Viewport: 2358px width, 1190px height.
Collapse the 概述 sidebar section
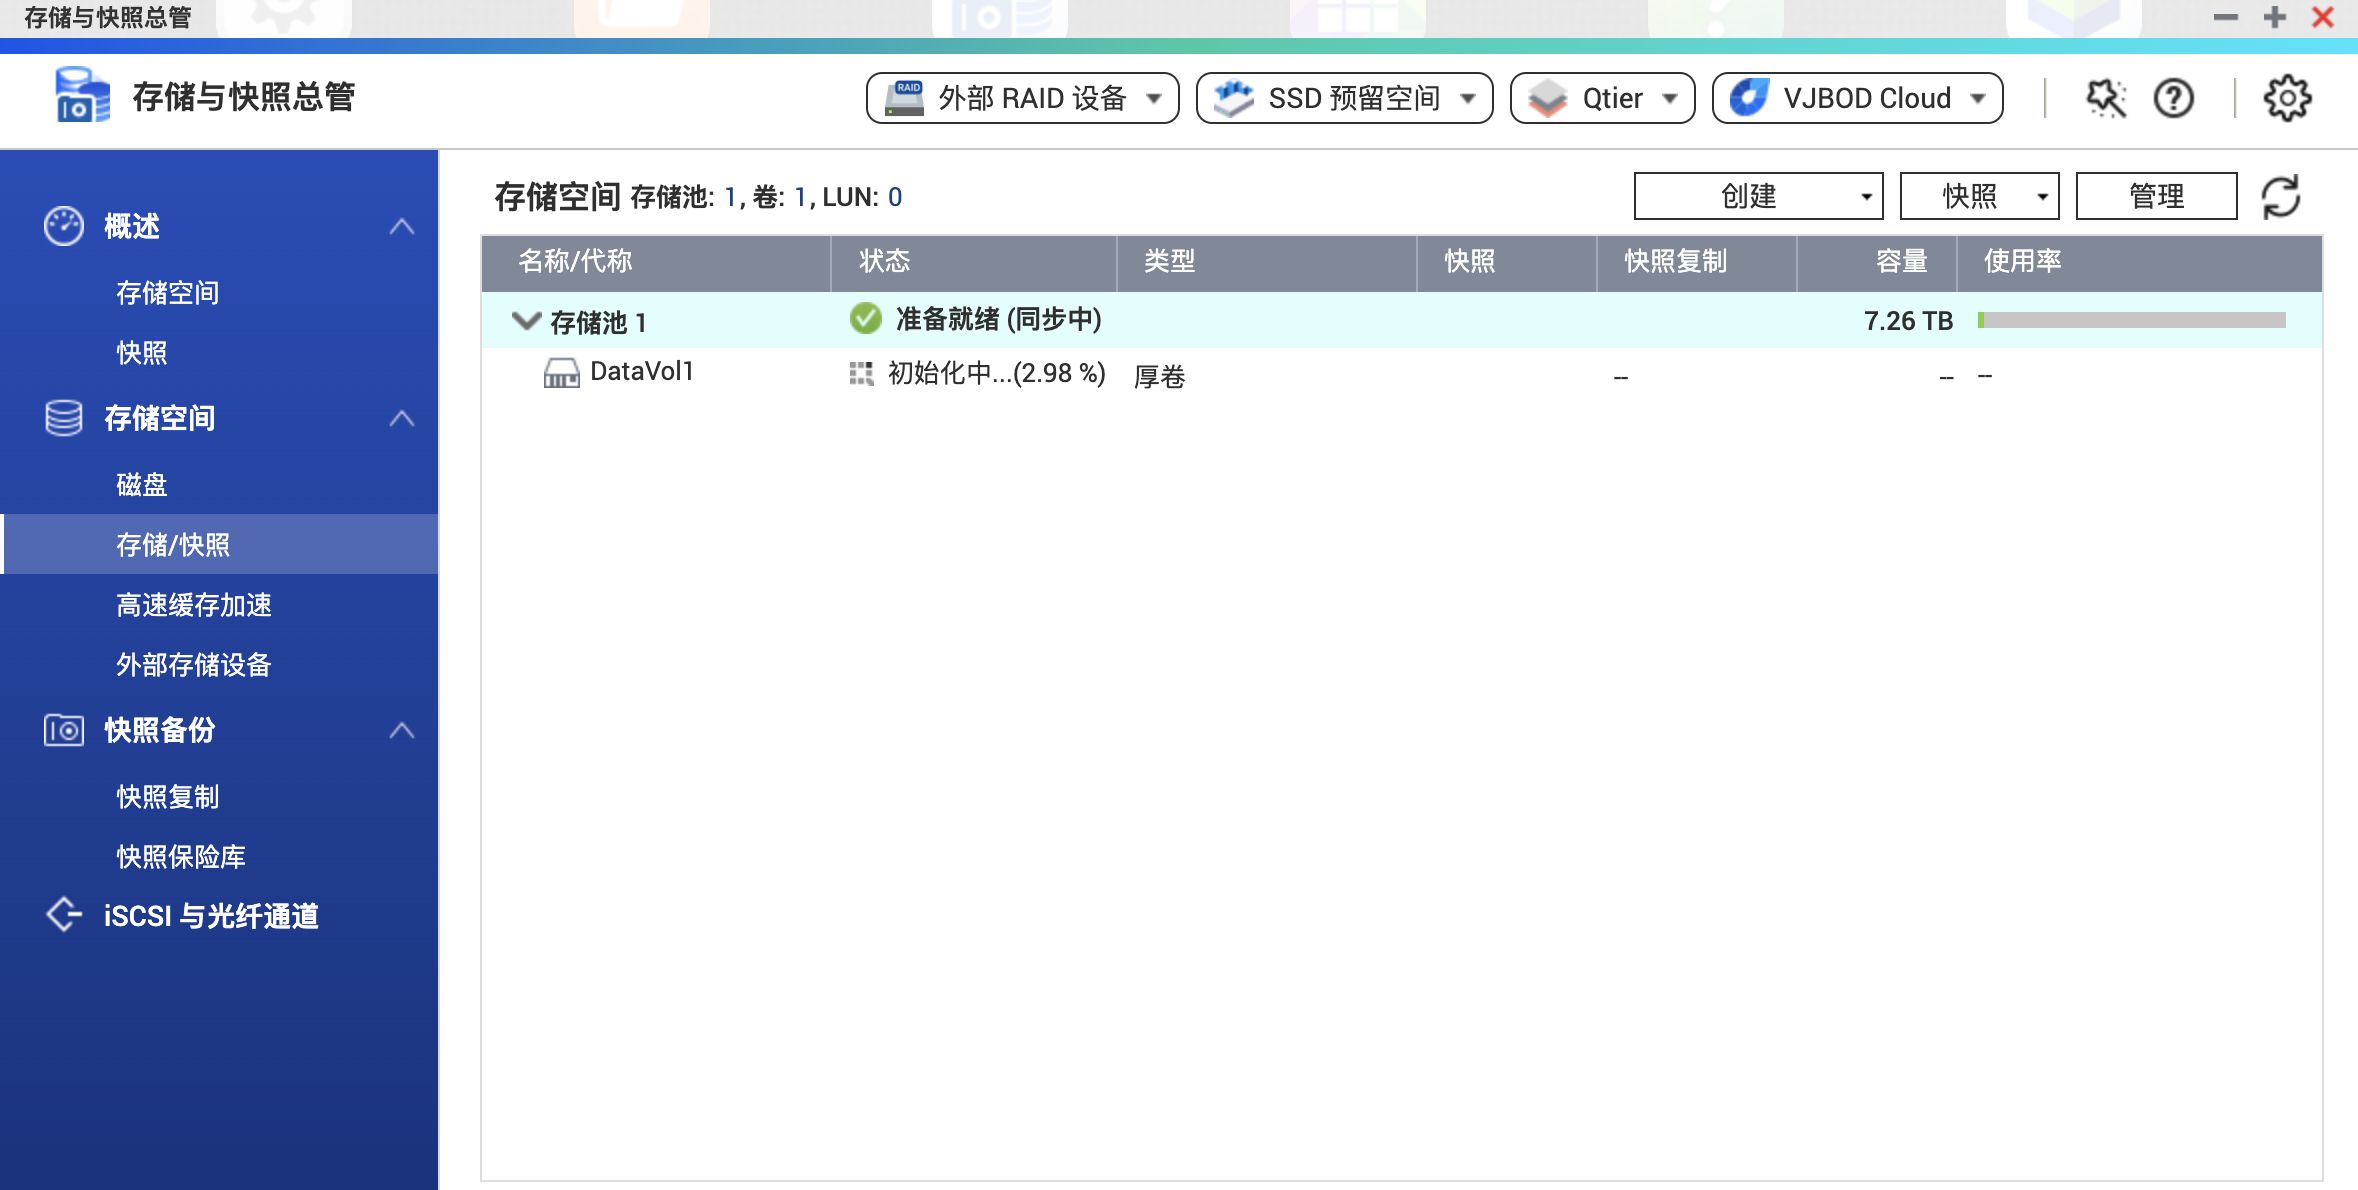[x=401, y=226]
